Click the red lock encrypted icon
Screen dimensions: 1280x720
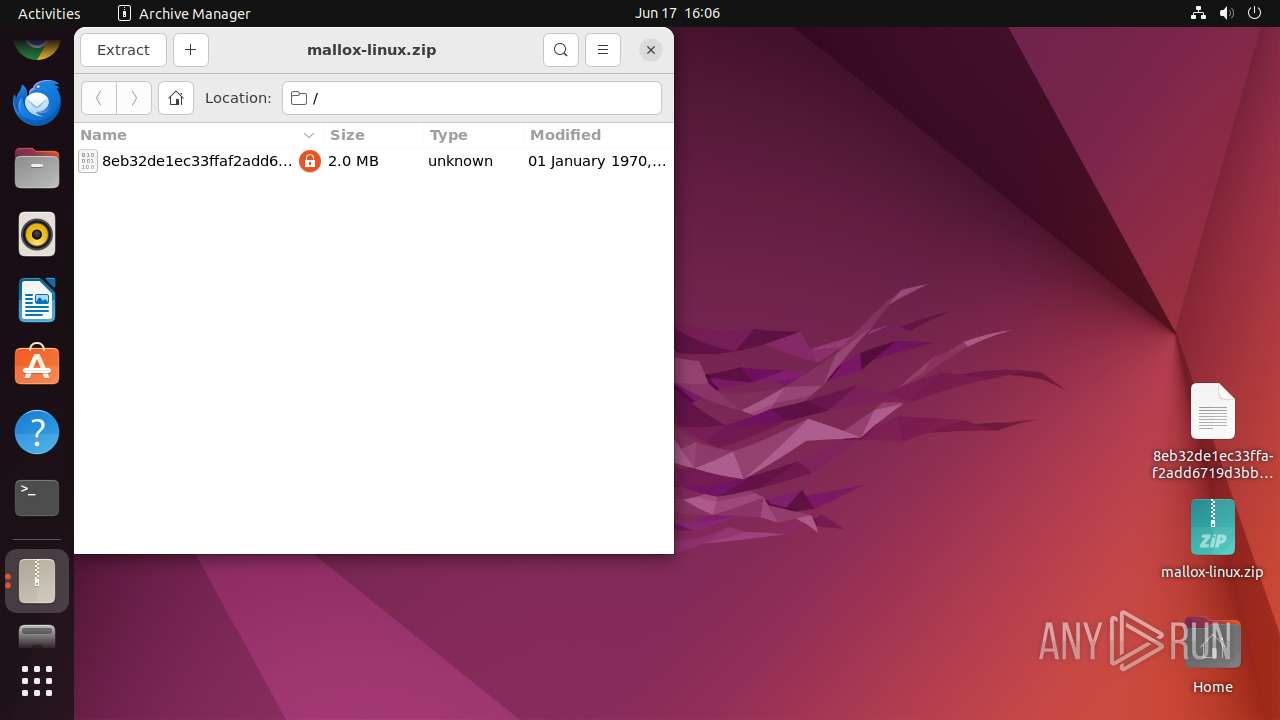point(310,161)
